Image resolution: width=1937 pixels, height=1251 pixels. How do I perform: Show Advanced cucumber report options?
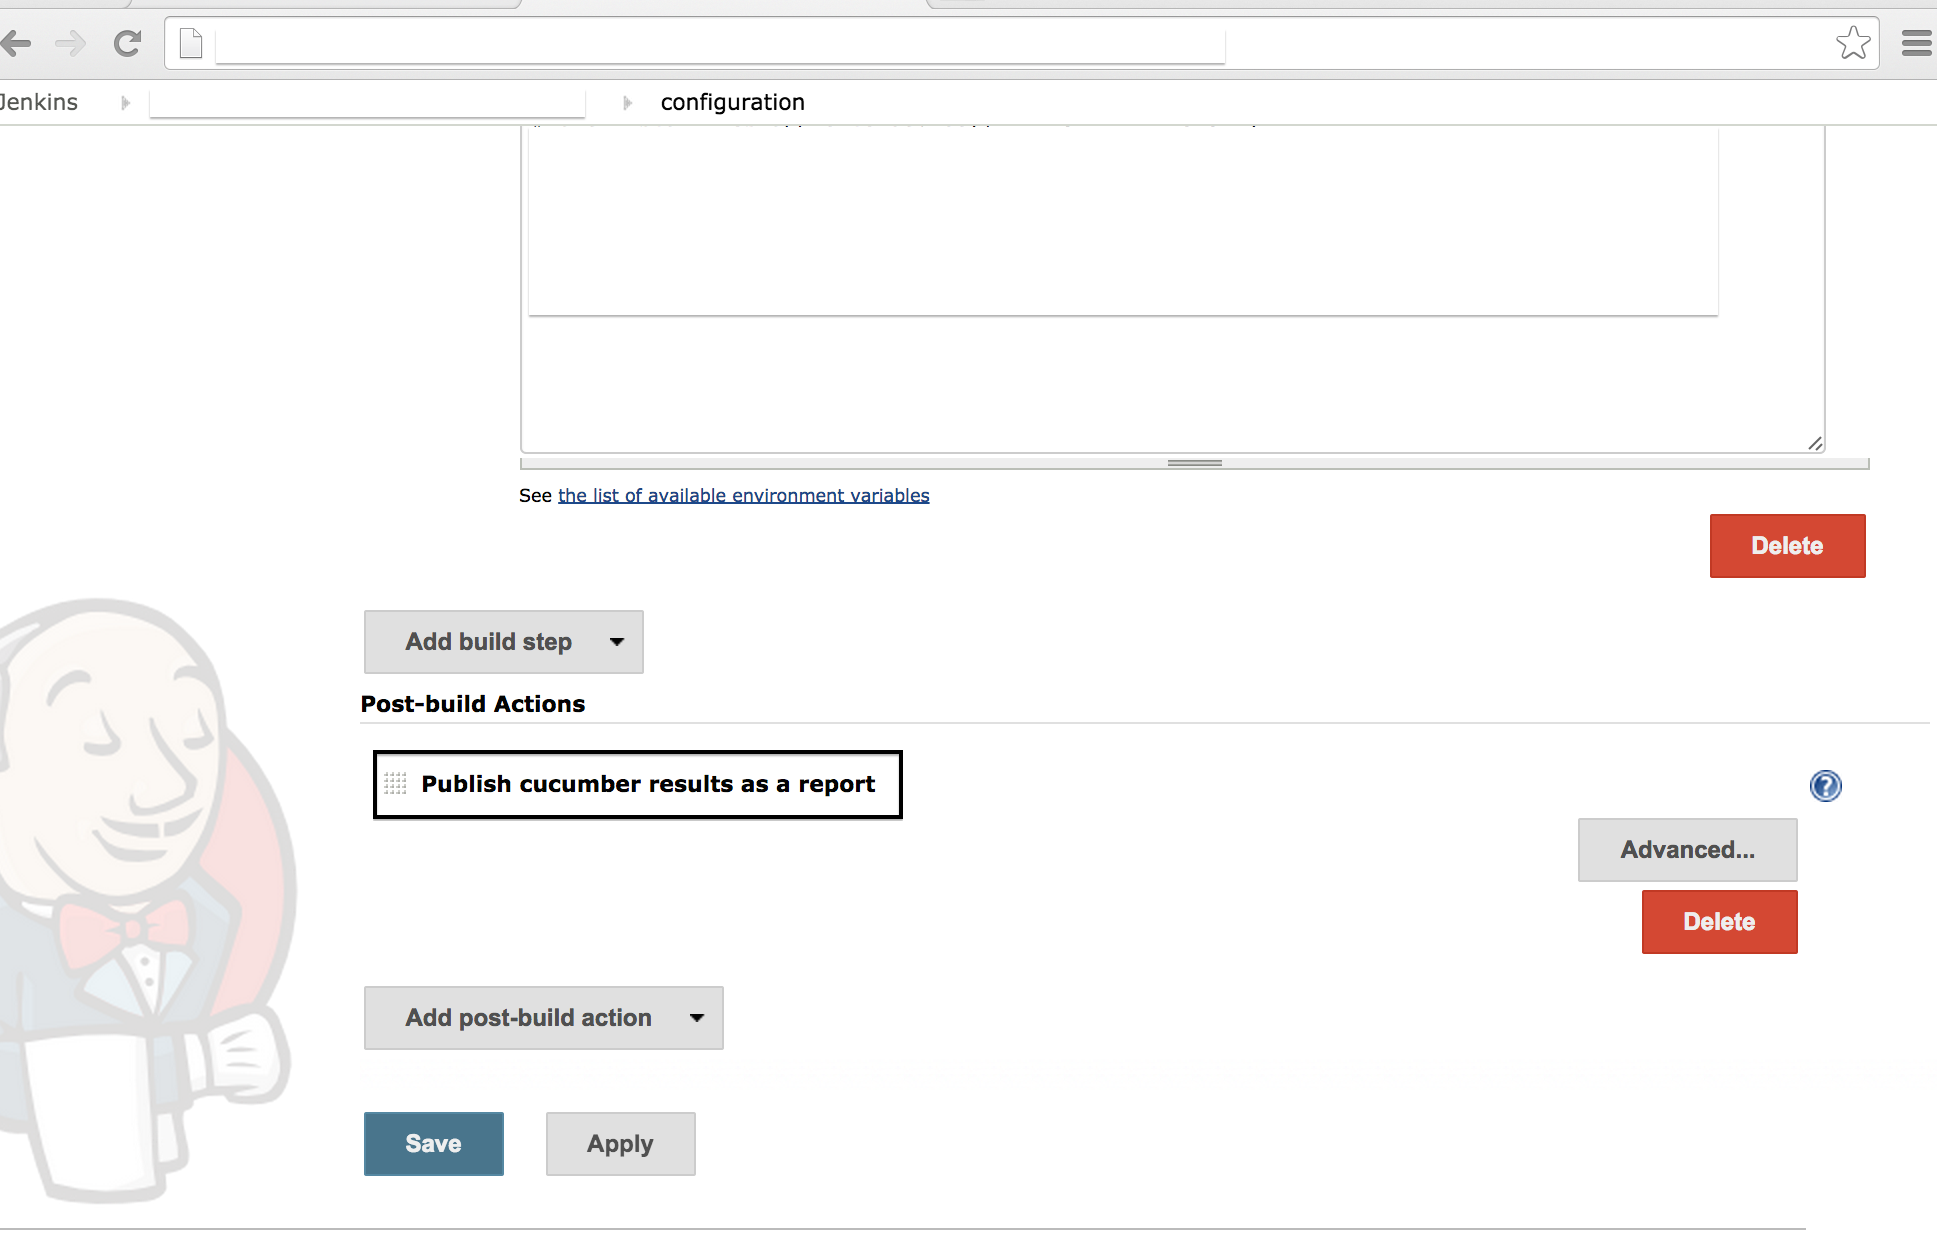tap(1687, 850)
